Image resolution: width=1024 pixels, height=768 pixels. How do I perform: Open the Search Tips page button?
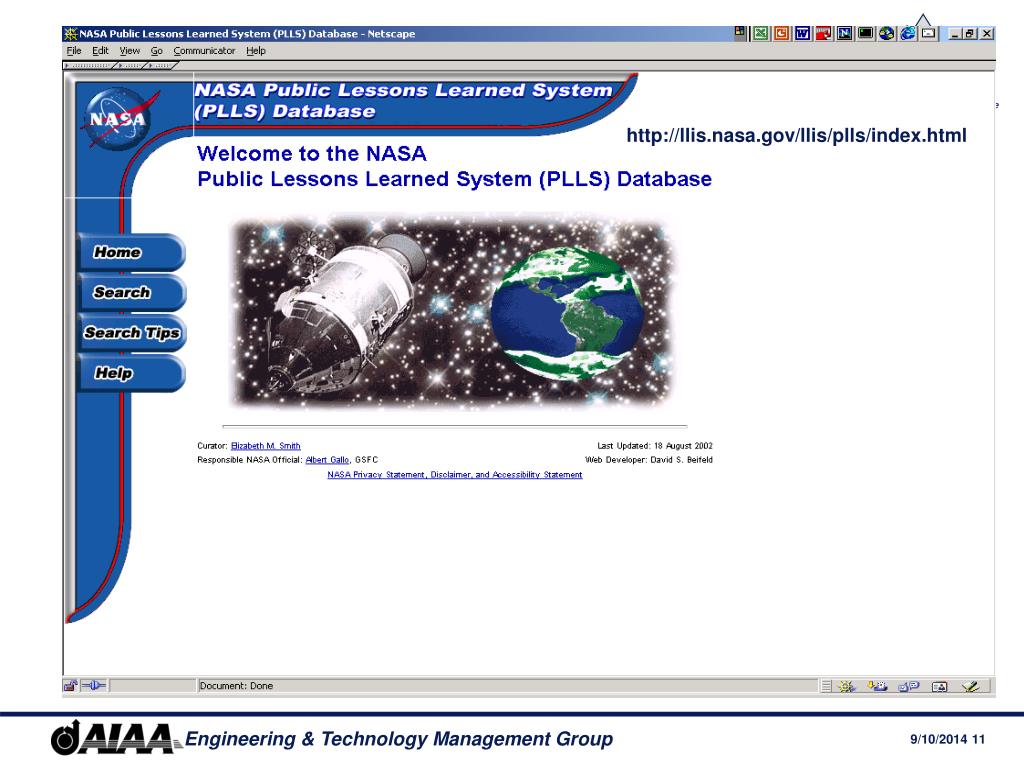coord(131,333)
